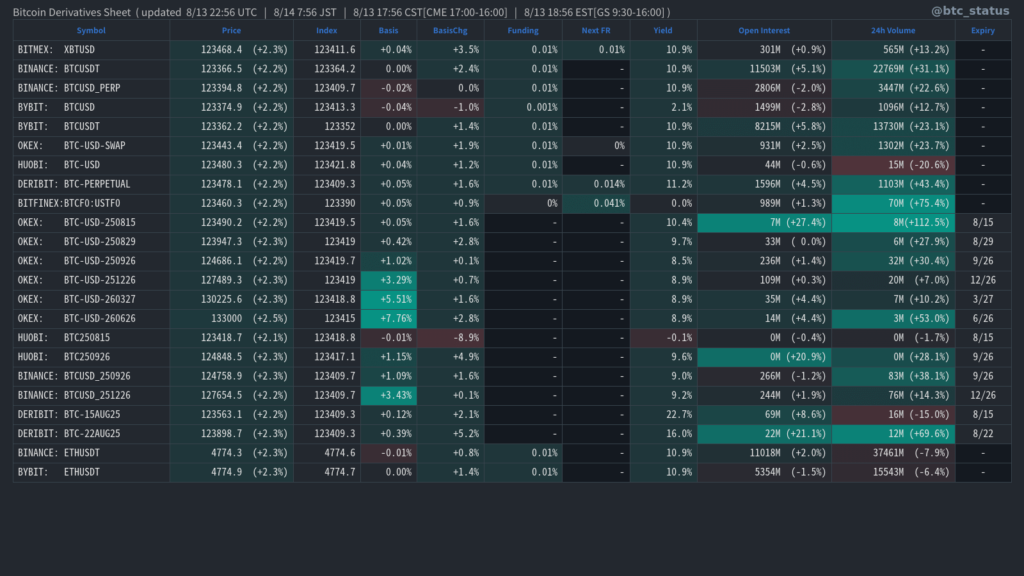Click the 24h Volume column header
This screenshot has height=576, width=1024.
pyautogui.click(x=893, y=30)
